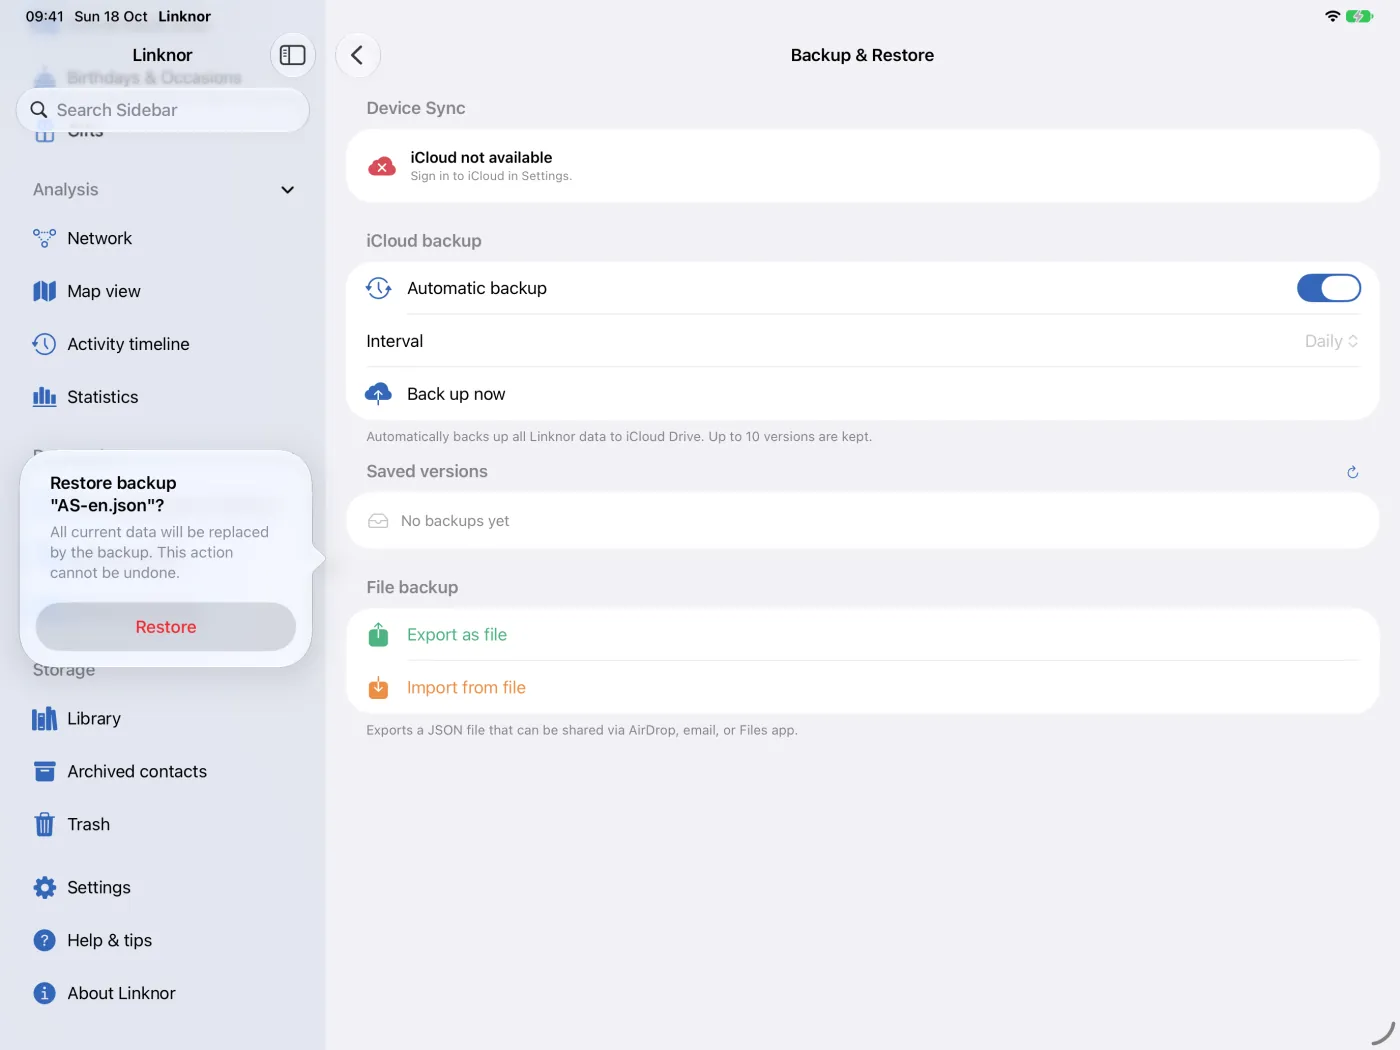The width and height of the screenshot is (1400, 1050).
Task: Open Map view in the sidebar
Action: pyautogui.click(x=165, y=291)
